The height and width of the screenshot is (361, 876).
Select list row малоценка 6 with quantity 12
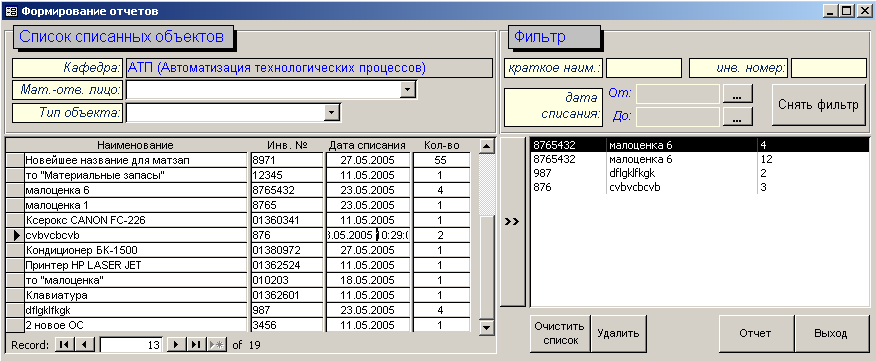(x=699, y=159)
